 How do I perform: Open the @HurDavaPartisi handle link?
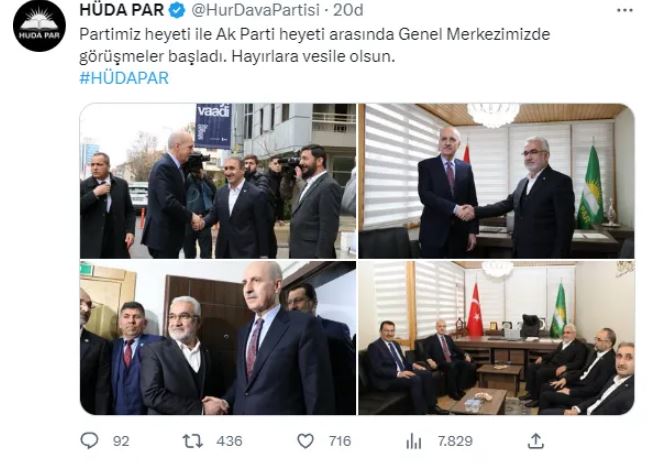pos(256,10)
